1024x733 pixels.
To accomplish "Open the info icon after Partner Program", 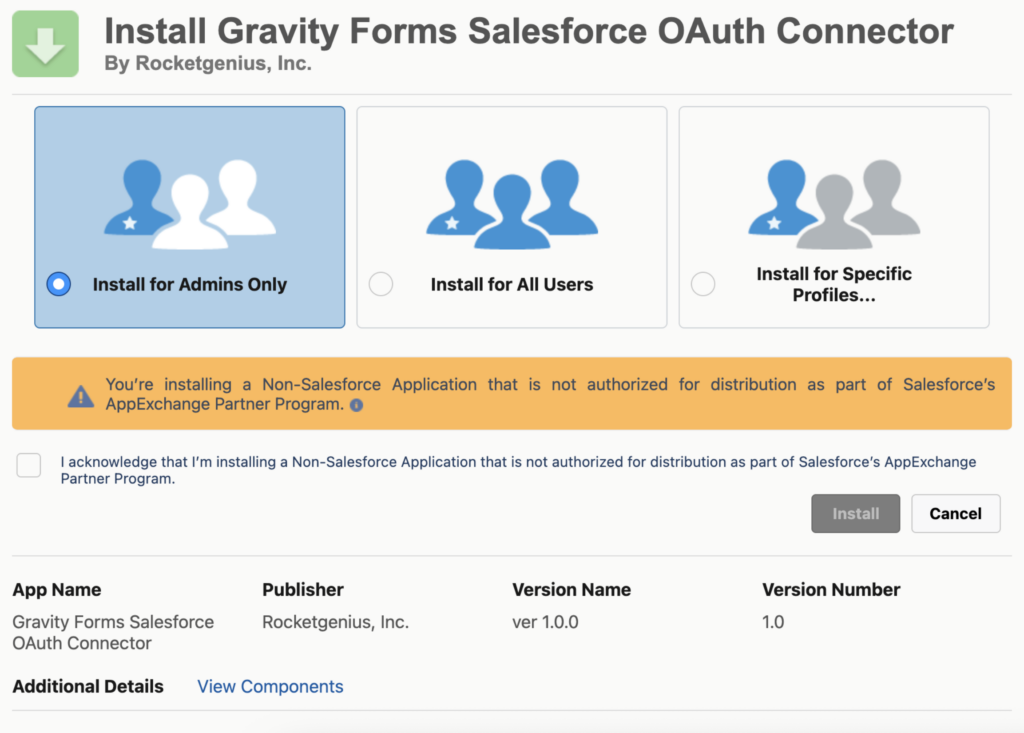I will coord(357,405).
